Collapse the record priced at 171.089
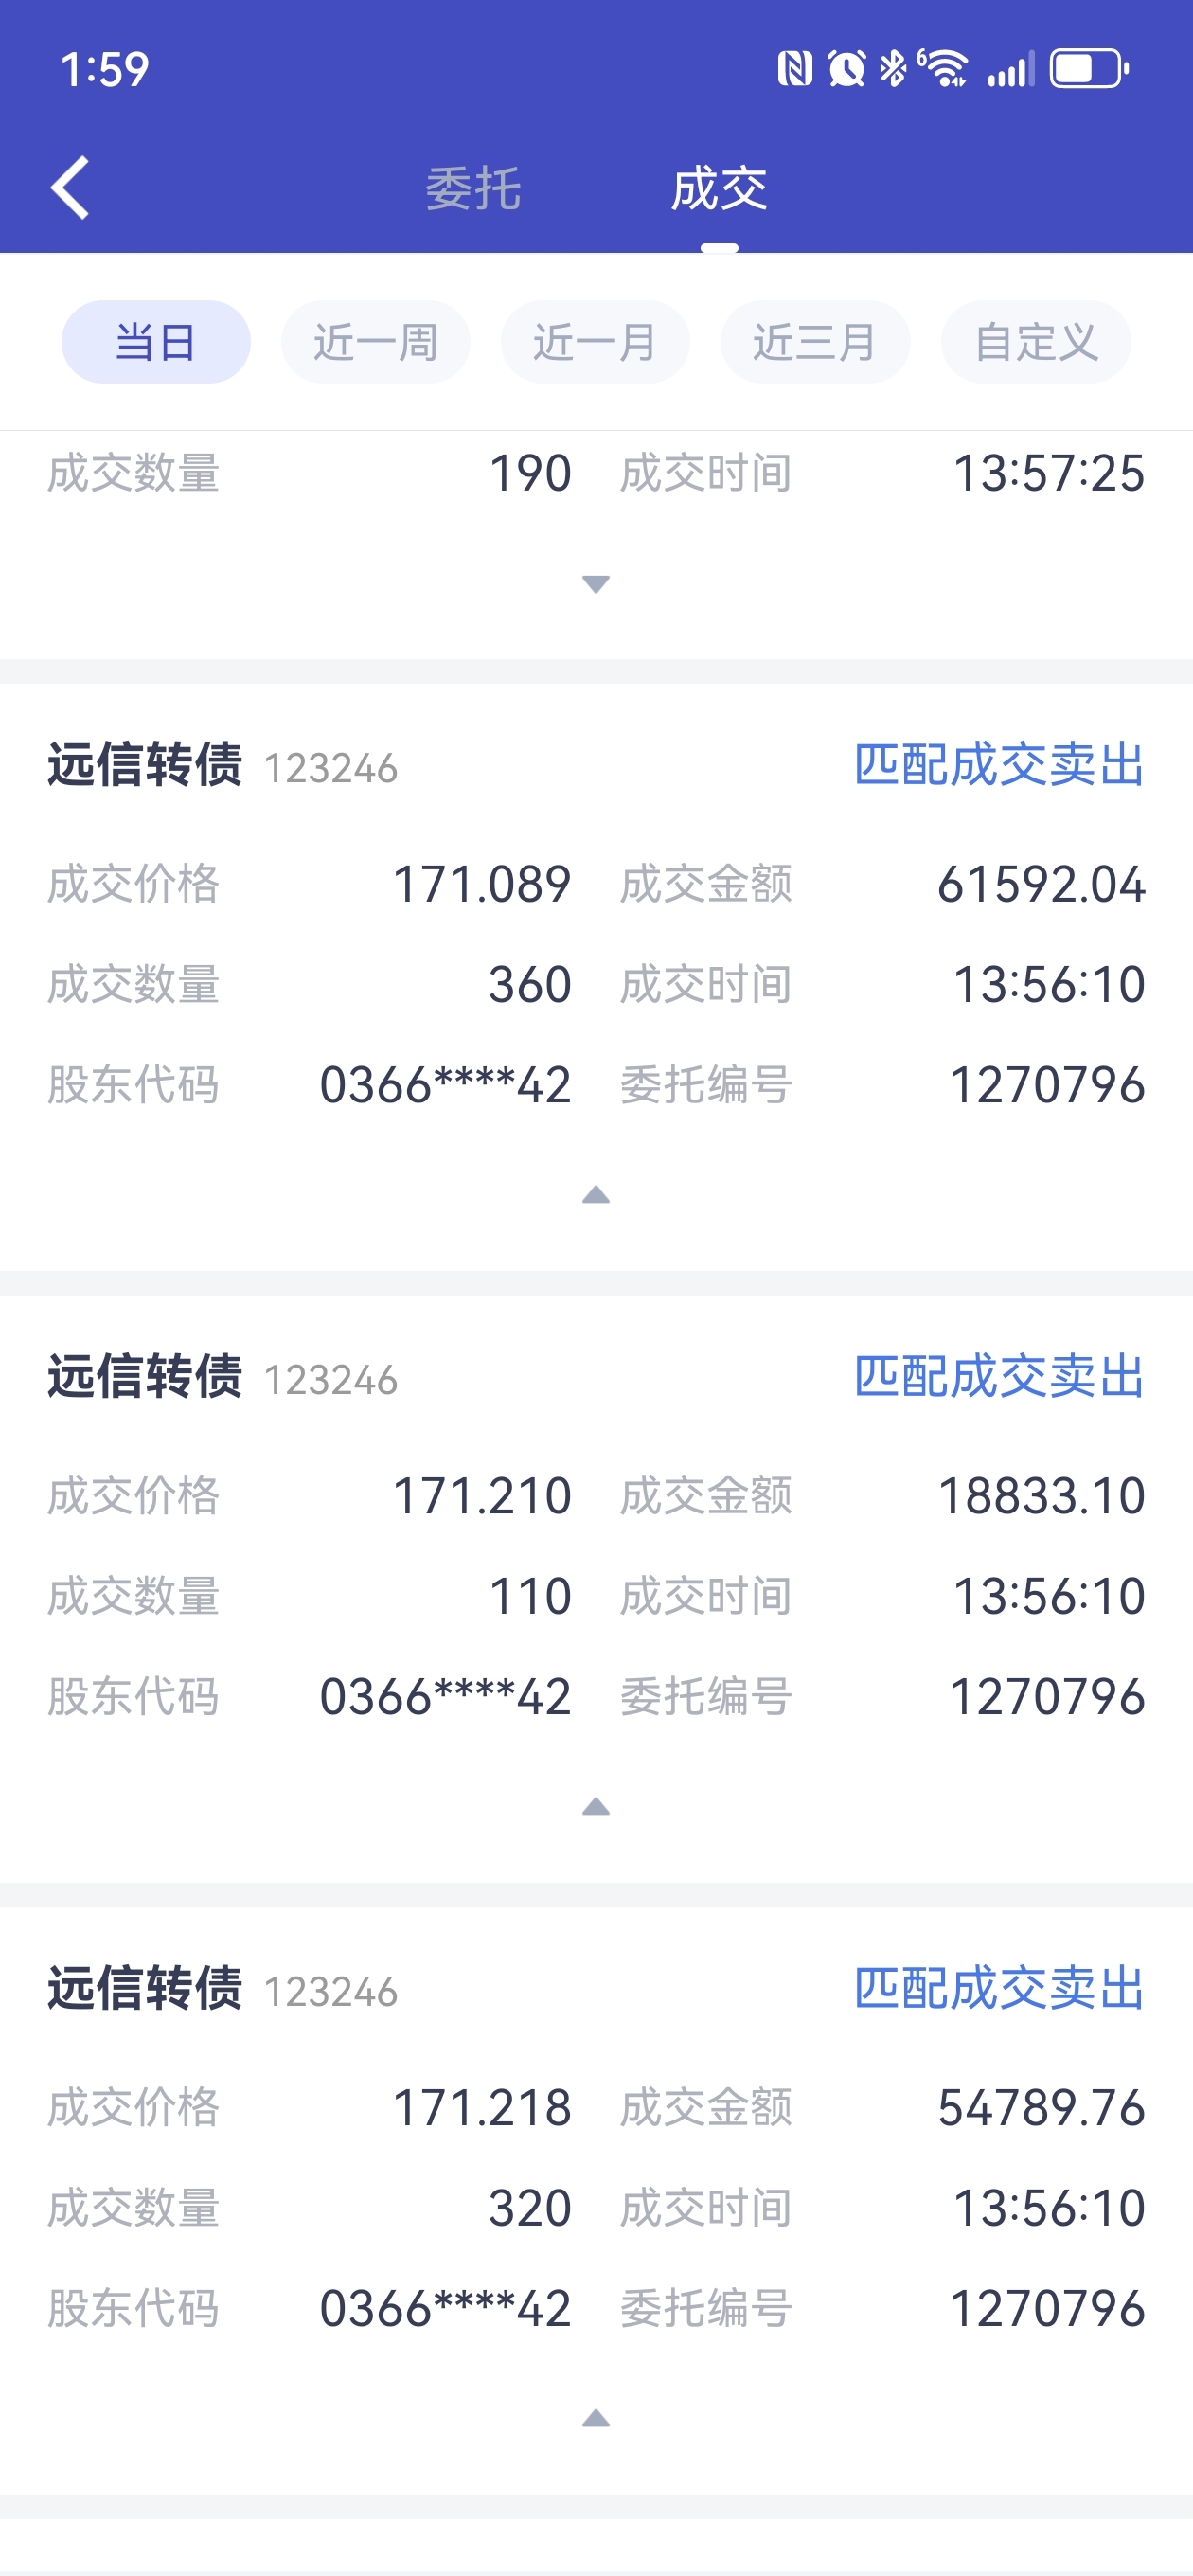 [596, 1194]
